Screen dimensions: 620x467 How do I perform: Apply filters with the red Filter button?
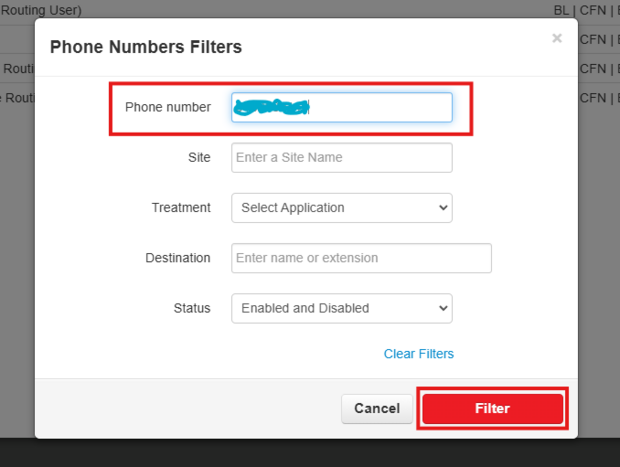pyautogui.click(x=493, y=408)
